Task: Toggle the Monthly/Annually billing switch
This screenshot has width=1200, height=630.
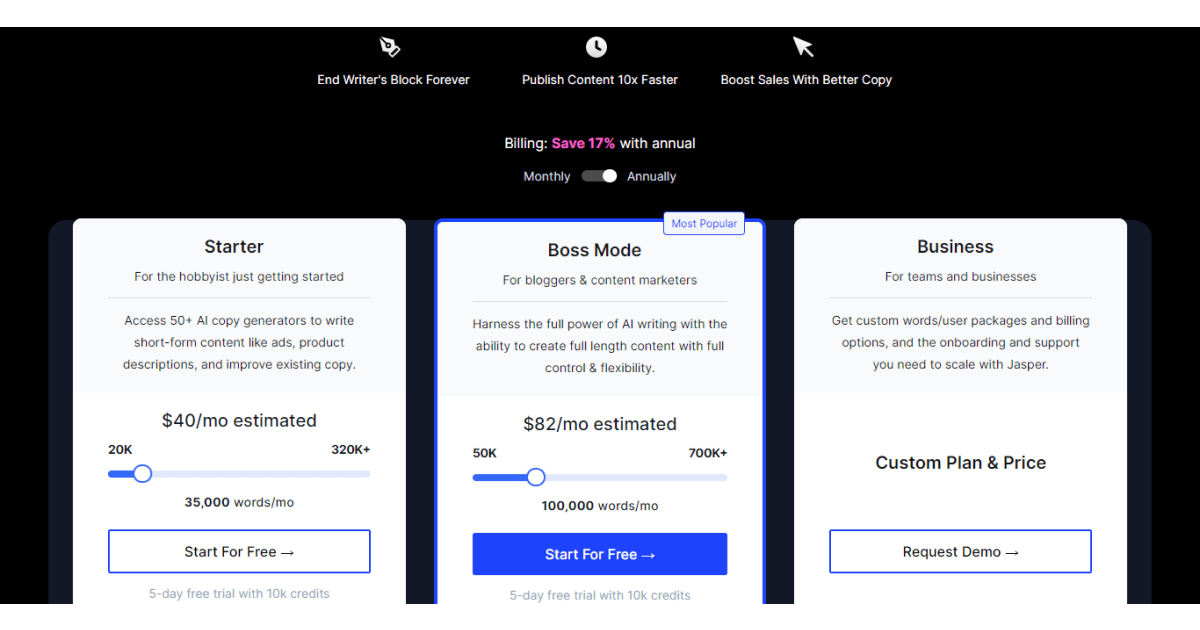Action: point(599,176)
